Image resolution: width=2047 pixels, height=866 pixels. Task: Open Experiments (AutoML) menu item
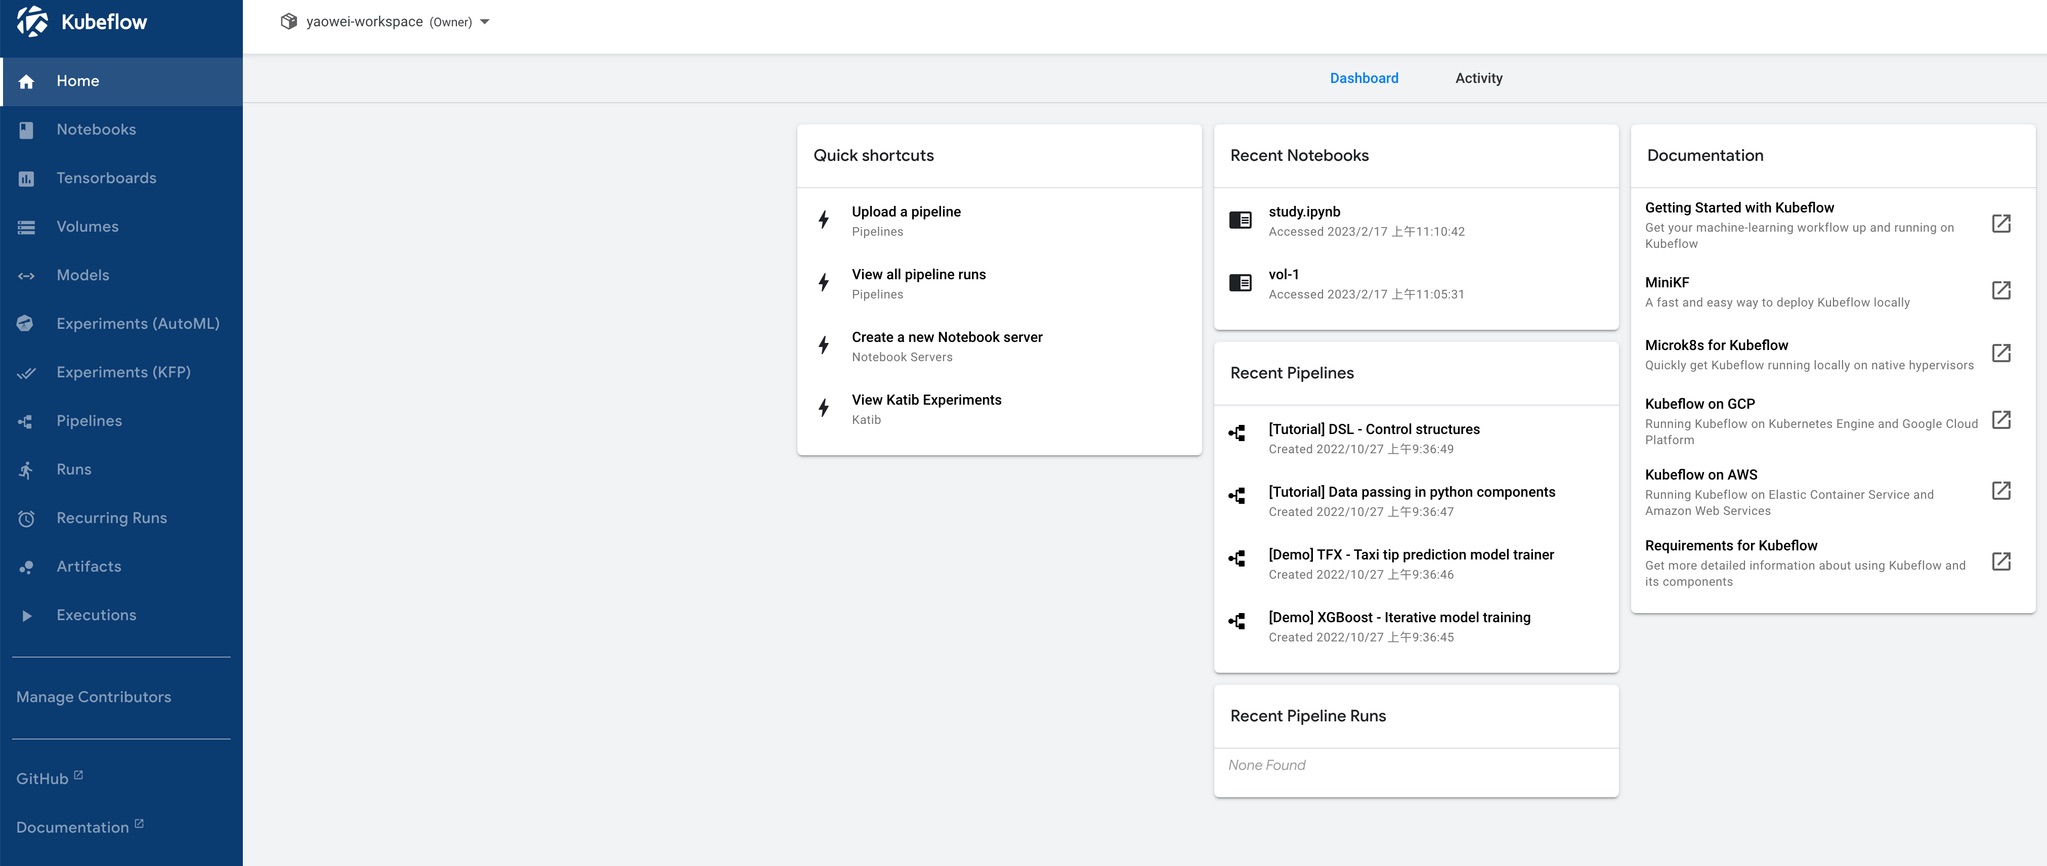coord(121,324)
